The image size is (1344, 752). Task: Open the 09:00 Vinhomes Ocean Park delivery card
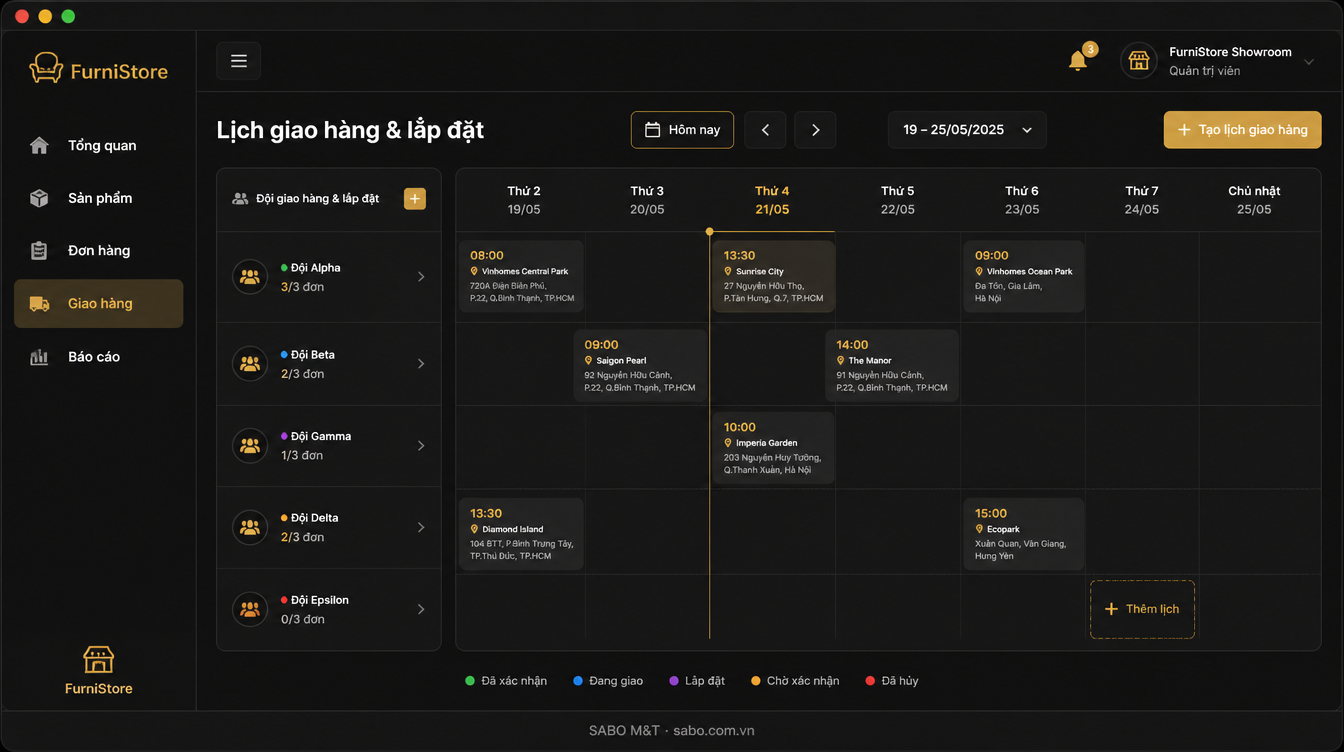coord(1024,277)
